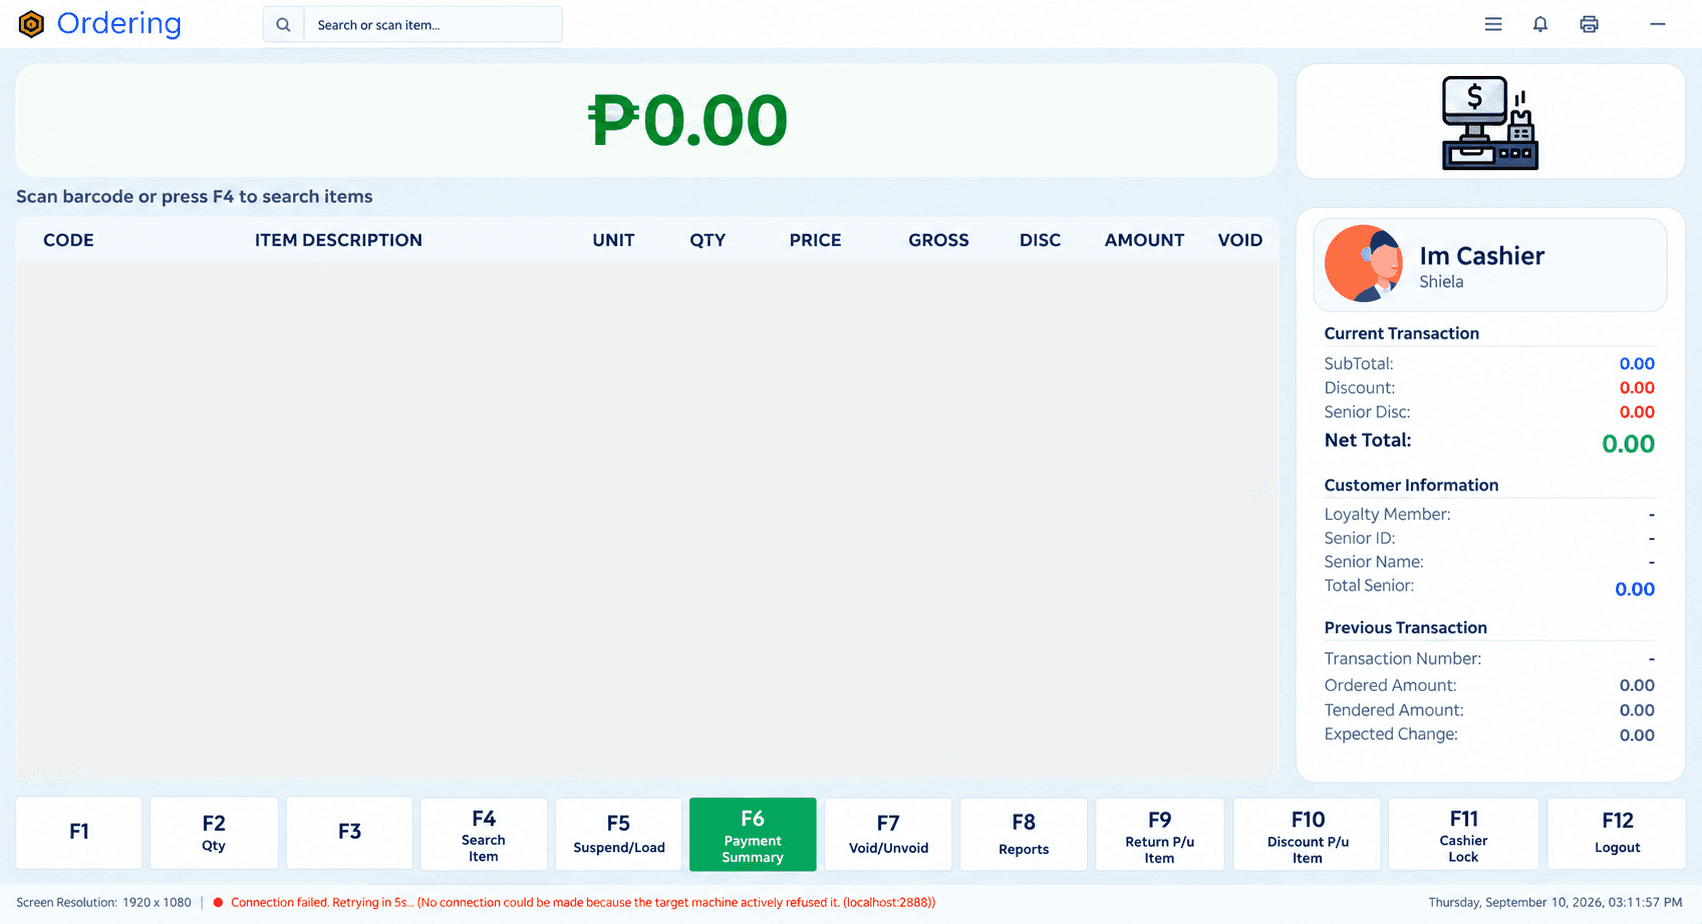
Task: Click F10 Discount P/u Item button
Action: [x=1307, y=834]
